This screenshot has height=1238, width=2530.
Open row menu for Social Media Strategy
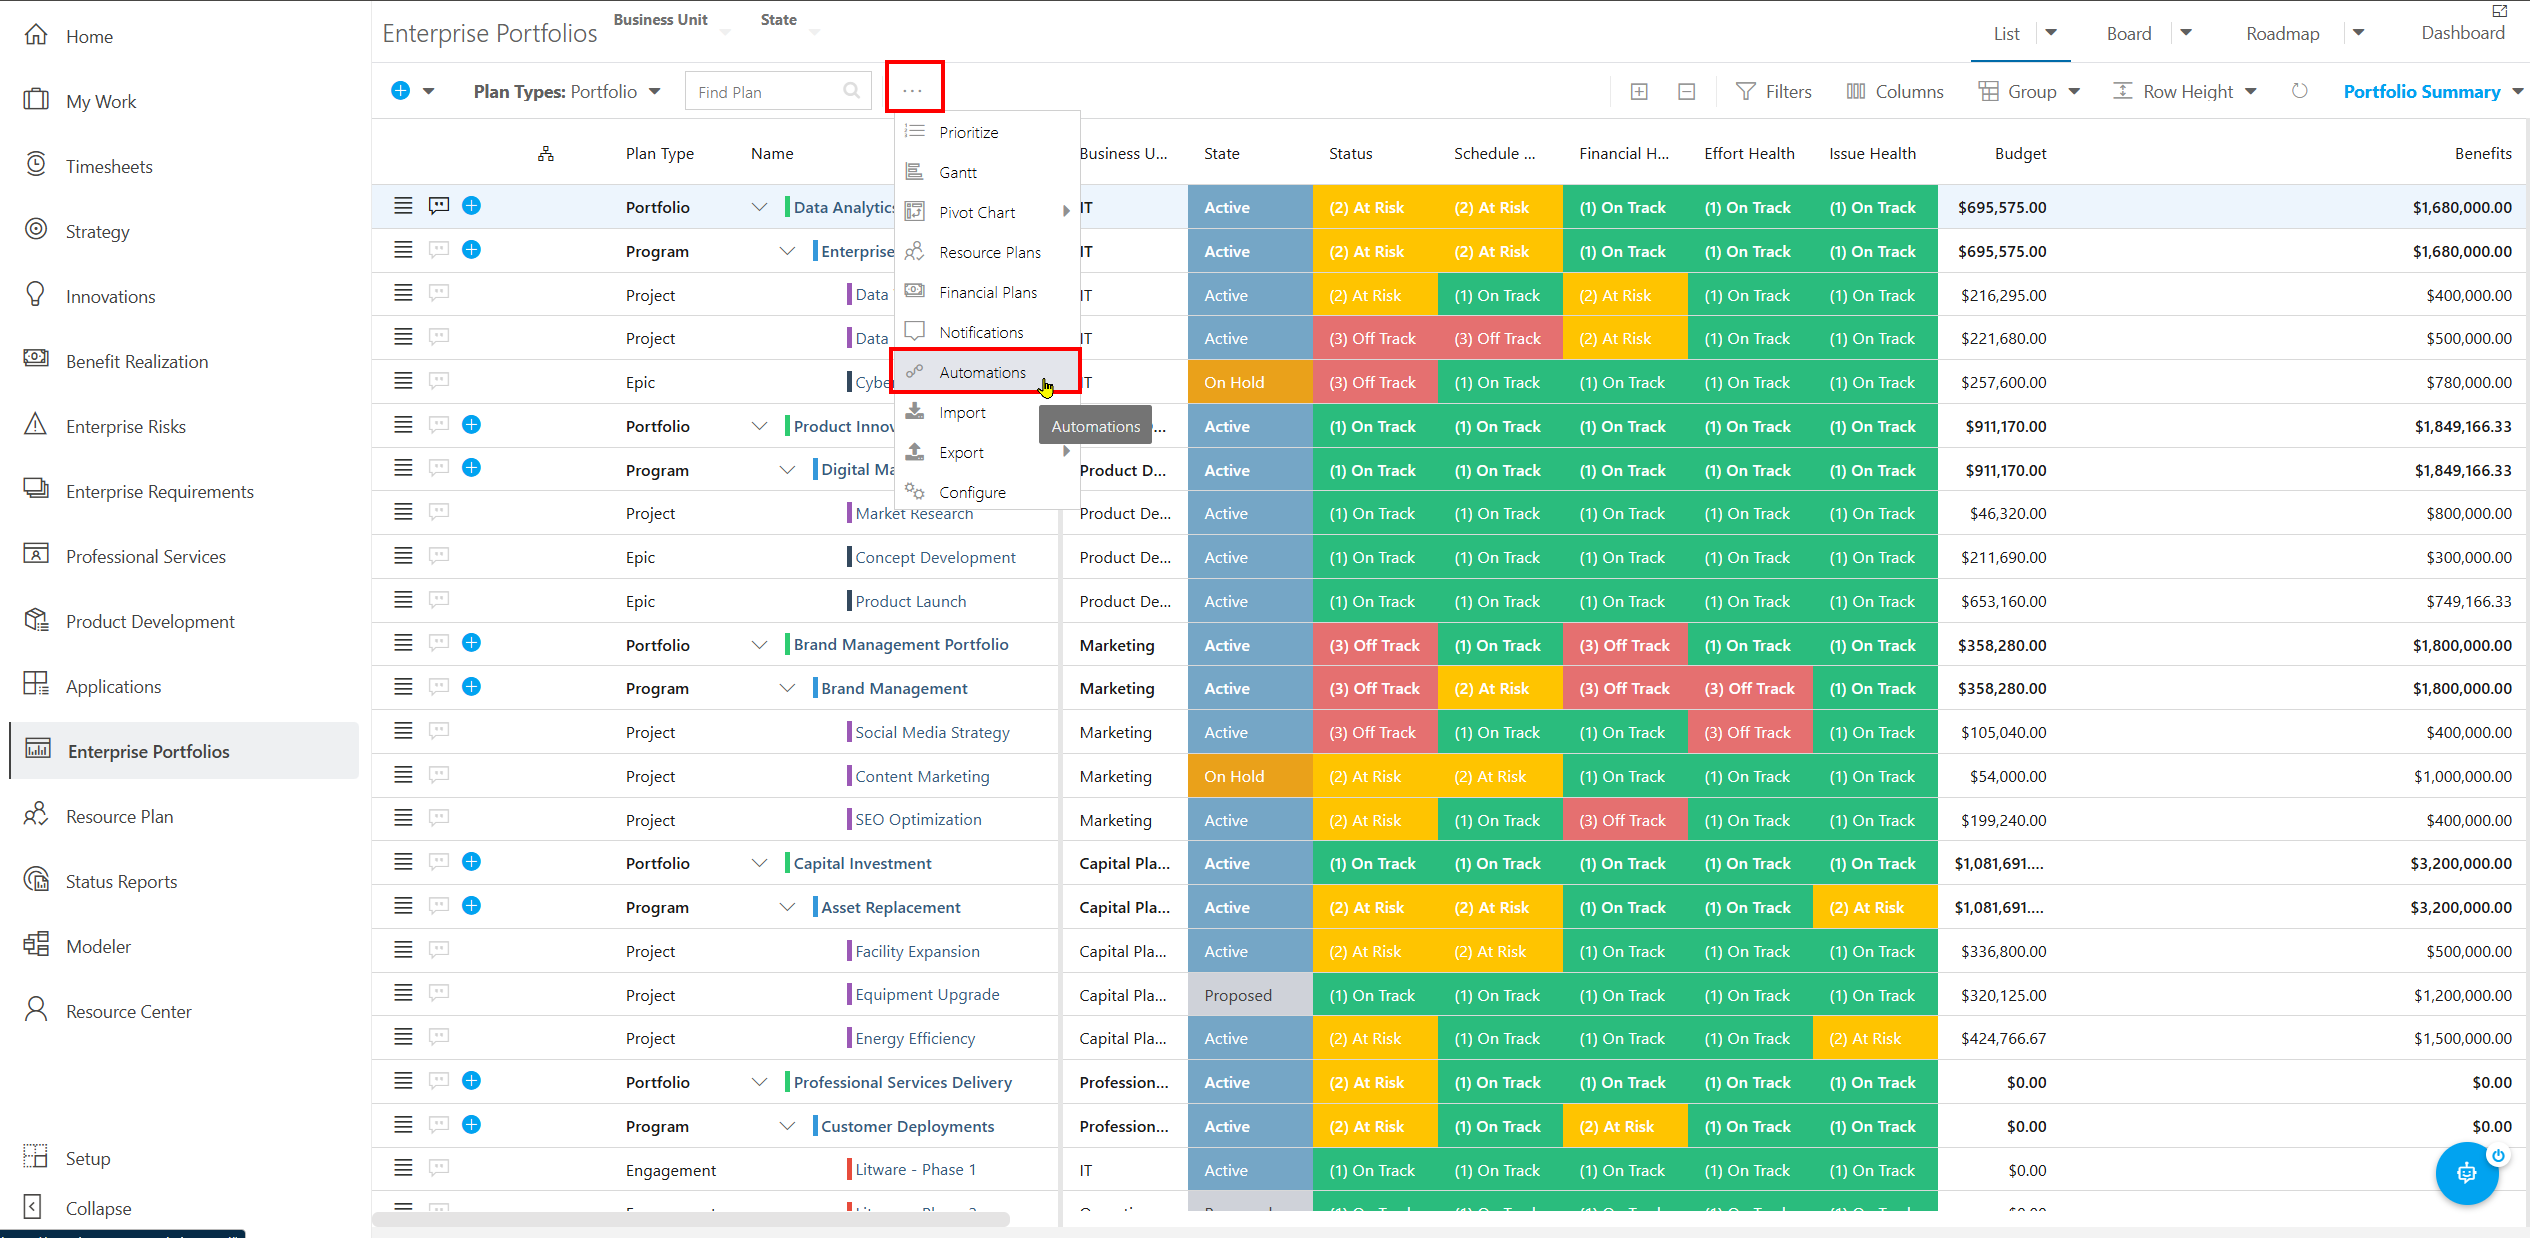pos(403,731)
